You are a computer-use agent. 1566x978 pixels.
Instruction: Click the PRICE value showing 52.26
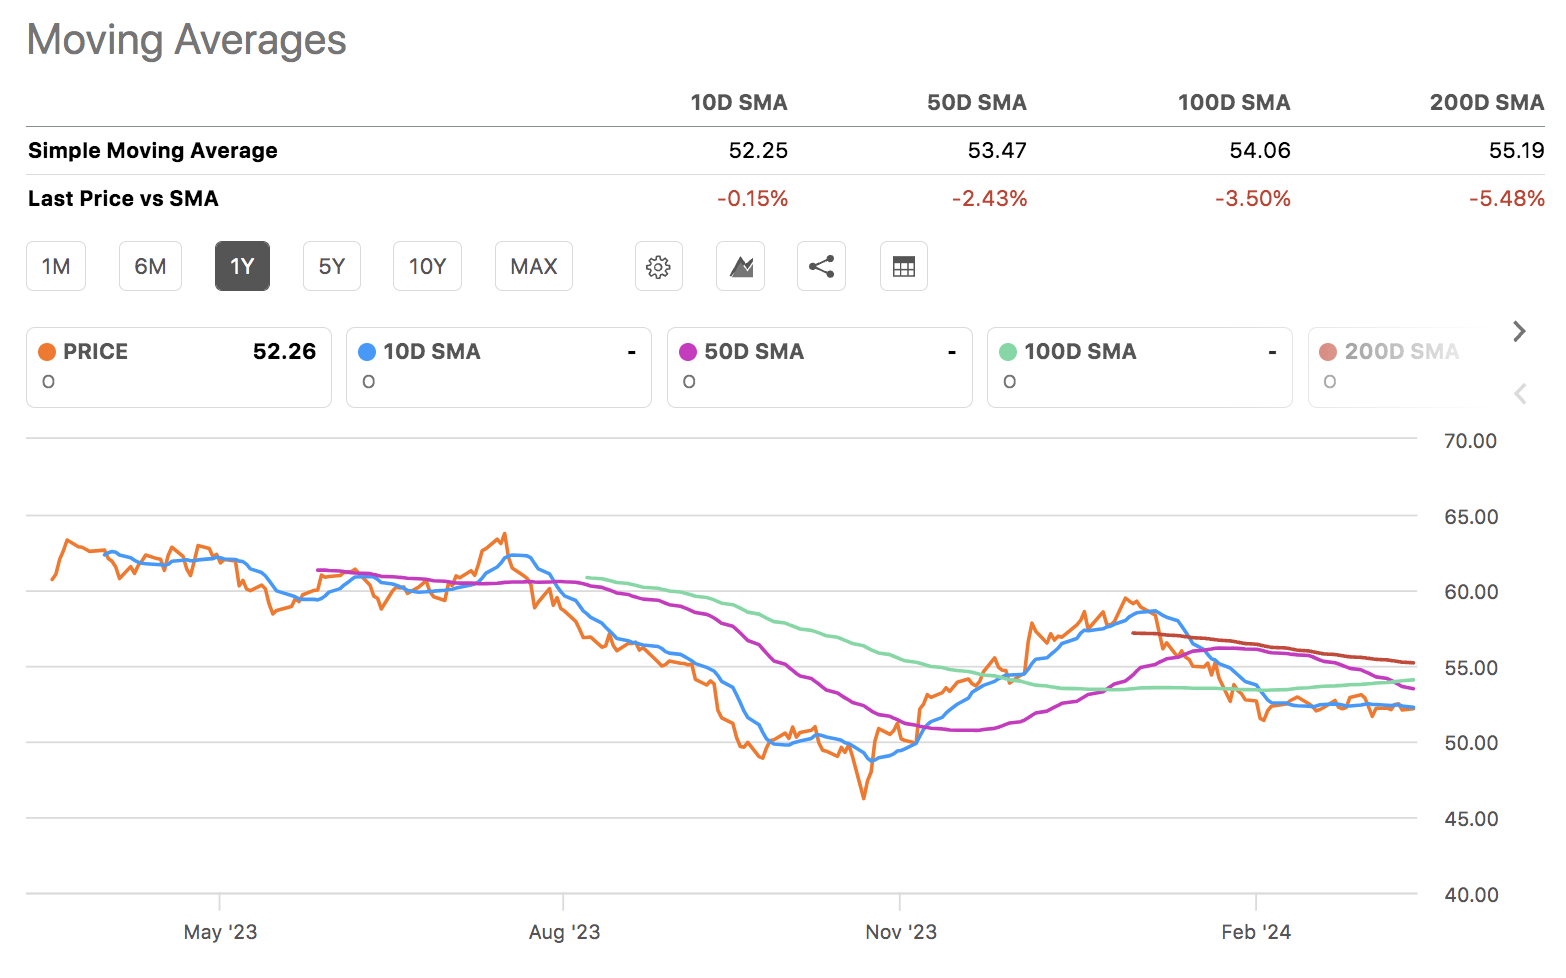tap(285, 351)
